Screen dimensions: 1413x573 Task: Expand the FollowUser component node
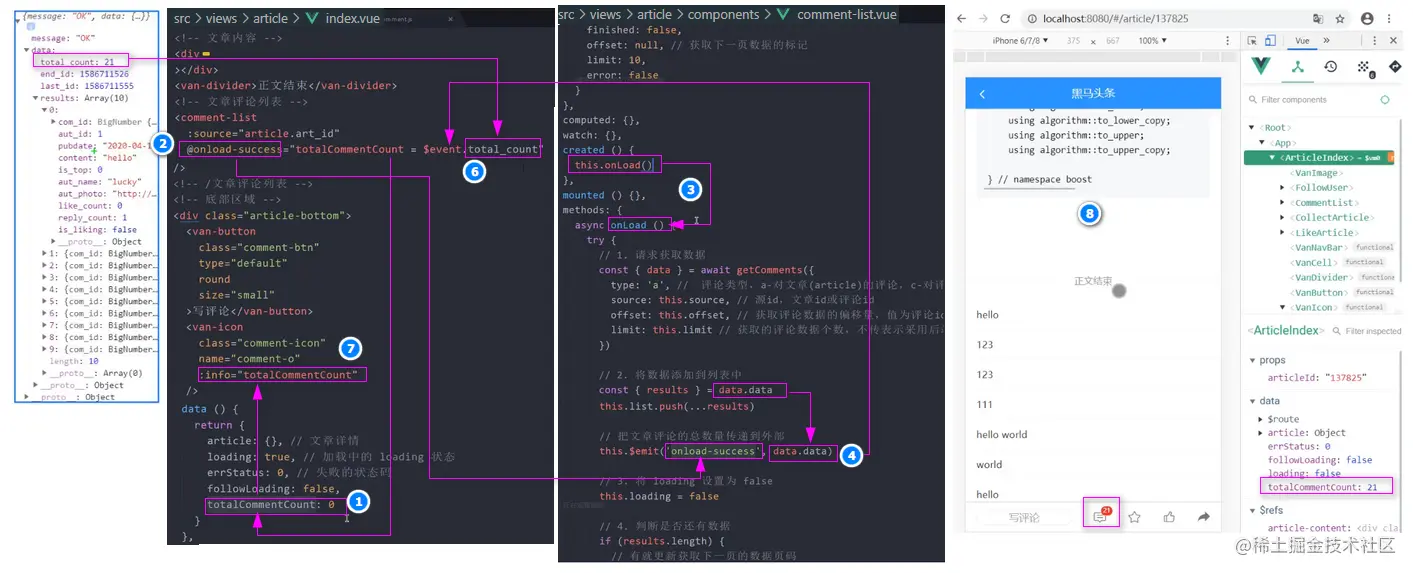(x=1283, y=188)
